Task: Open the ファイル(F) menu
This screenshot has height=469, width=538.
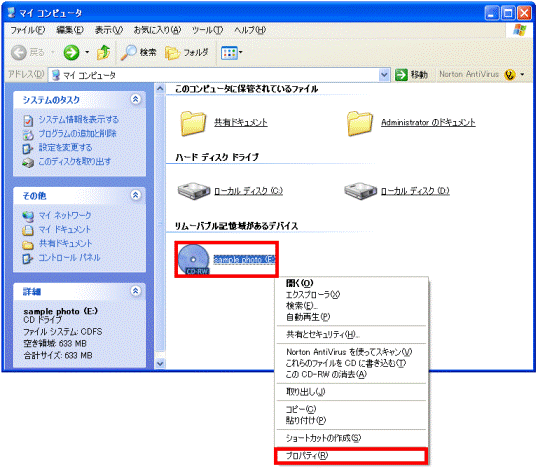Action: 27,30
